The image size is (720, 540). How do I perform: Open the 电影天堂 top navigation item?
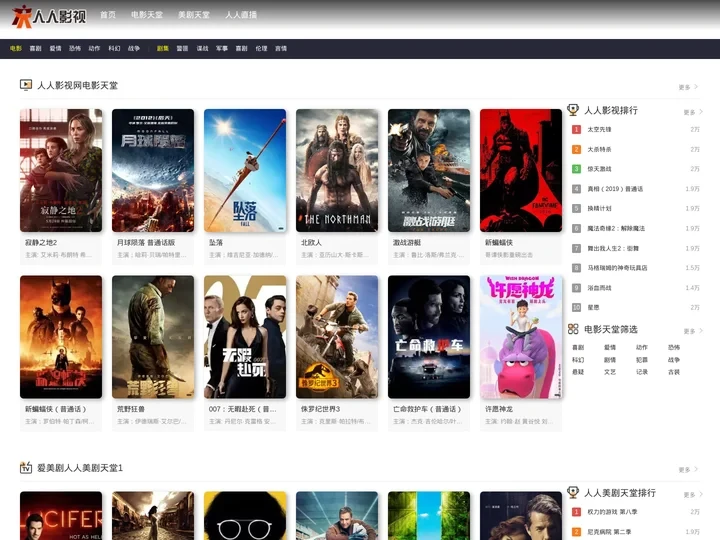[x=147, y=15]
